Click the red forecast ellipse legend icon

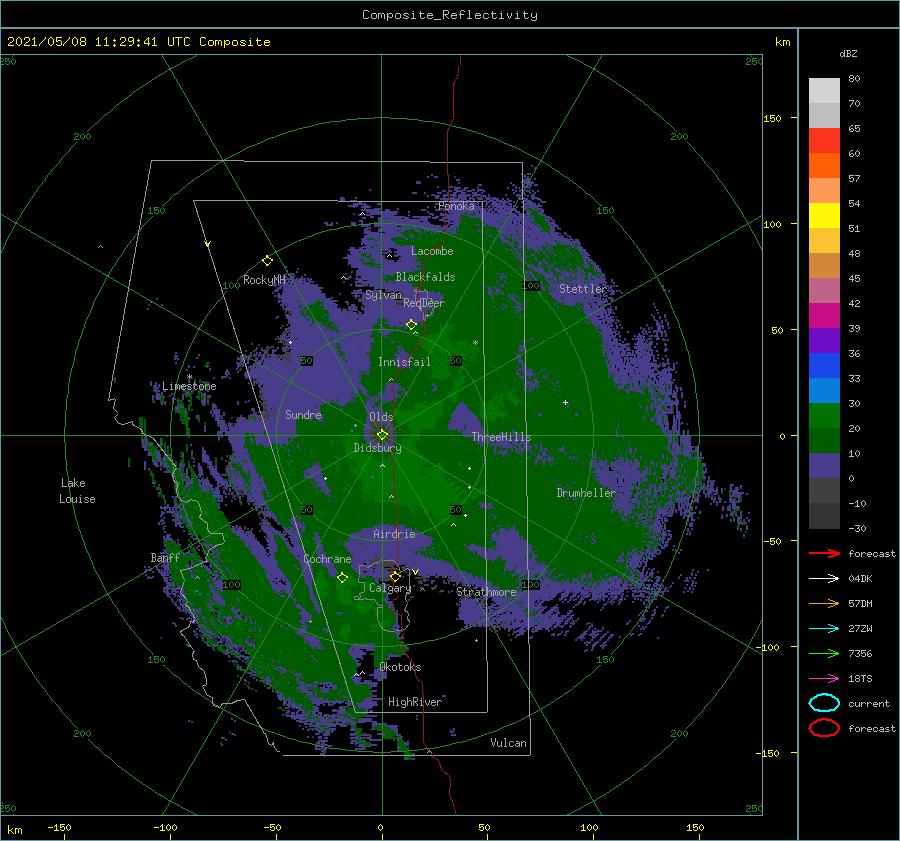(x=824, y=728)
